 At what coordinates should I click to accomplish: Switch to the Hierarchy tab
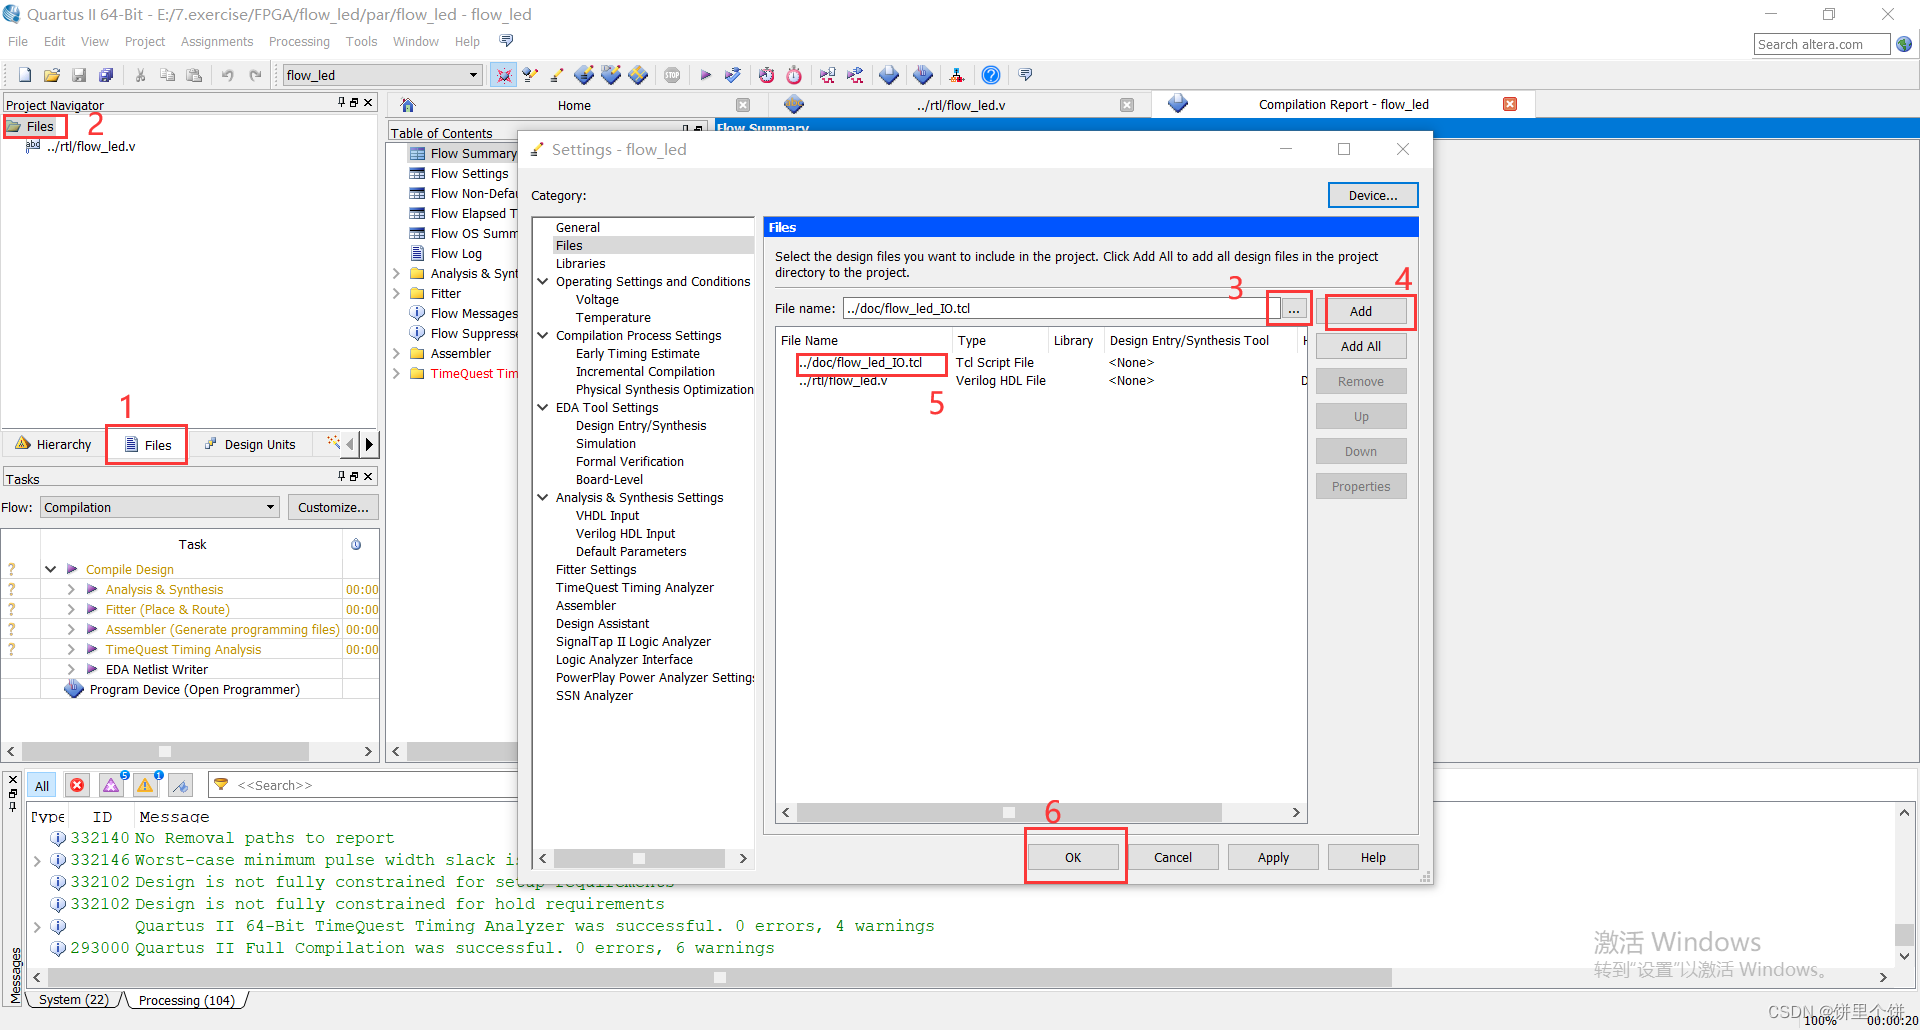(x=53, y=444)
